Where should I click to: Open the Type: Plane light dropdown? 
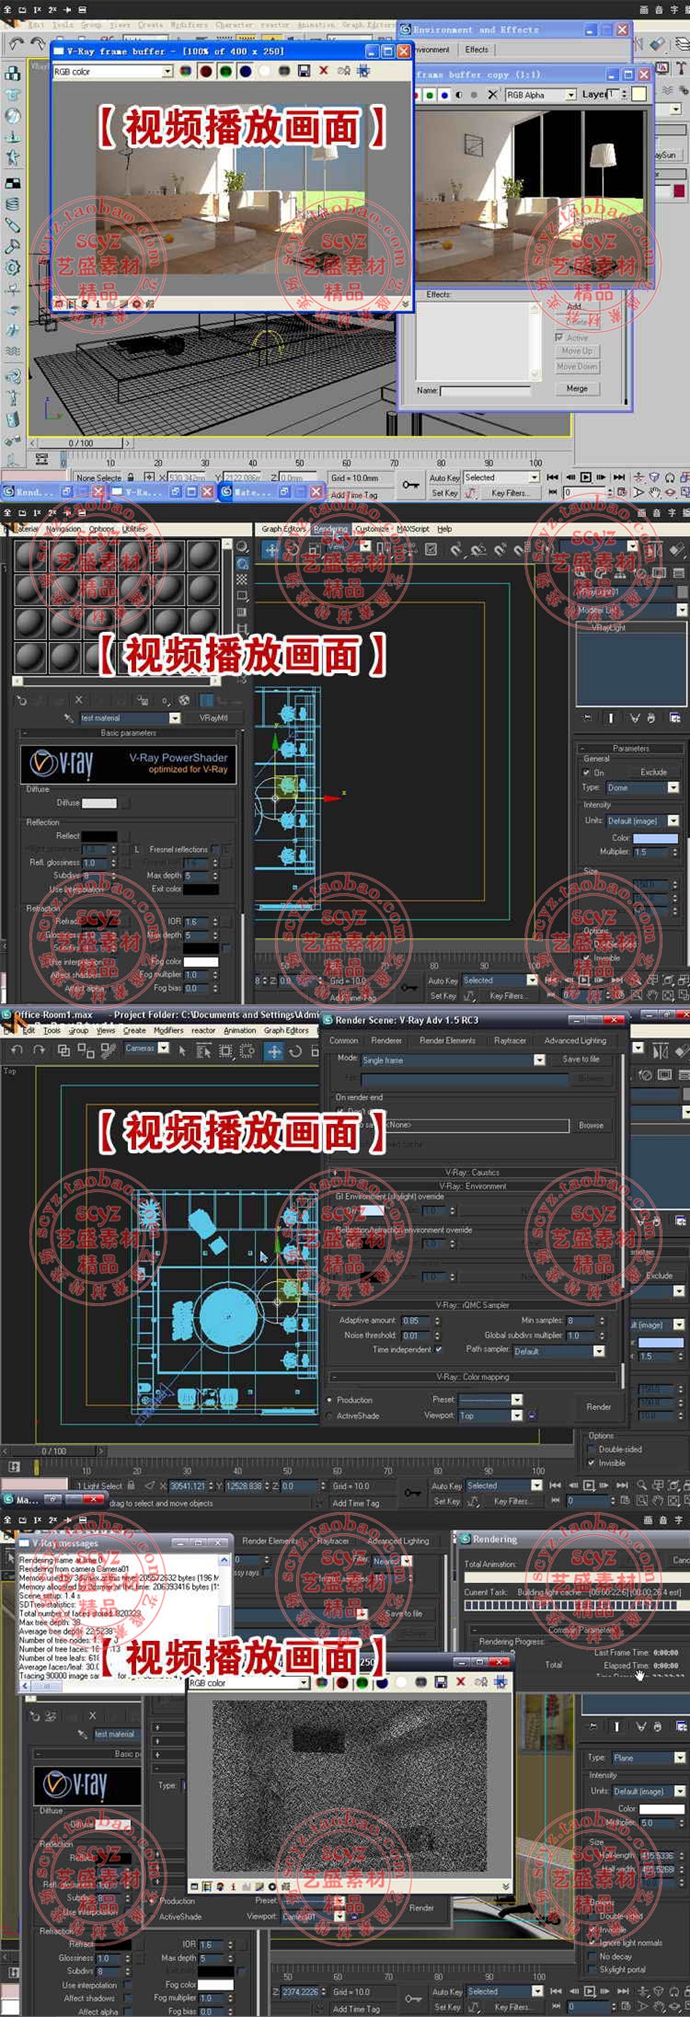click(x=648, y=1757)
